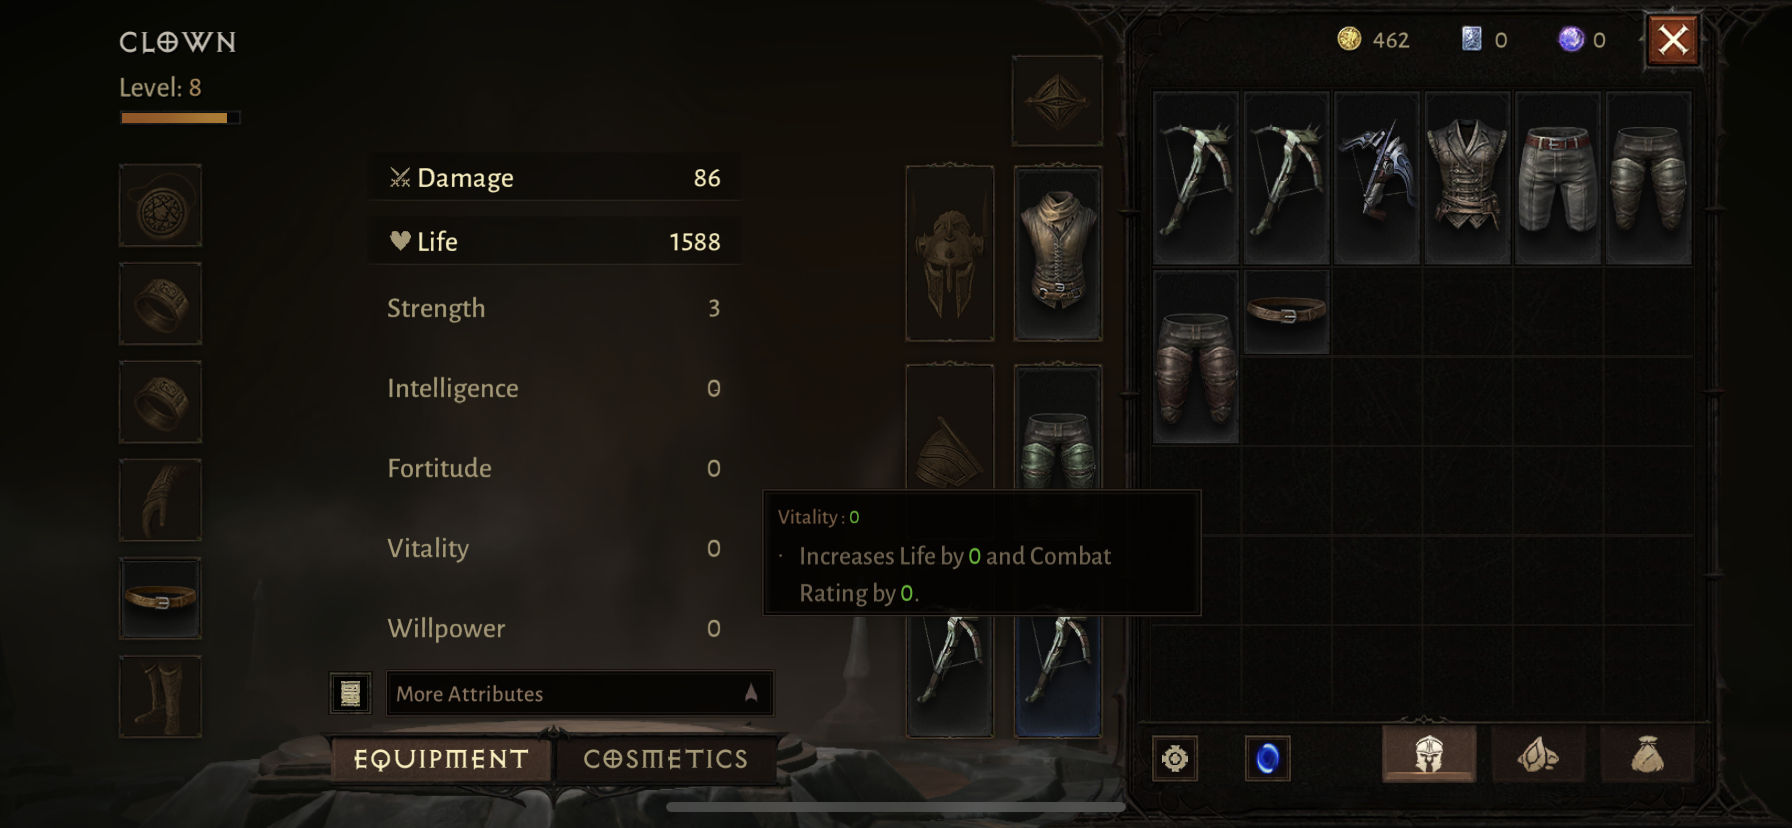
Task: Click the gear settings icon below inventory
Action: (x=1175, y=758)
